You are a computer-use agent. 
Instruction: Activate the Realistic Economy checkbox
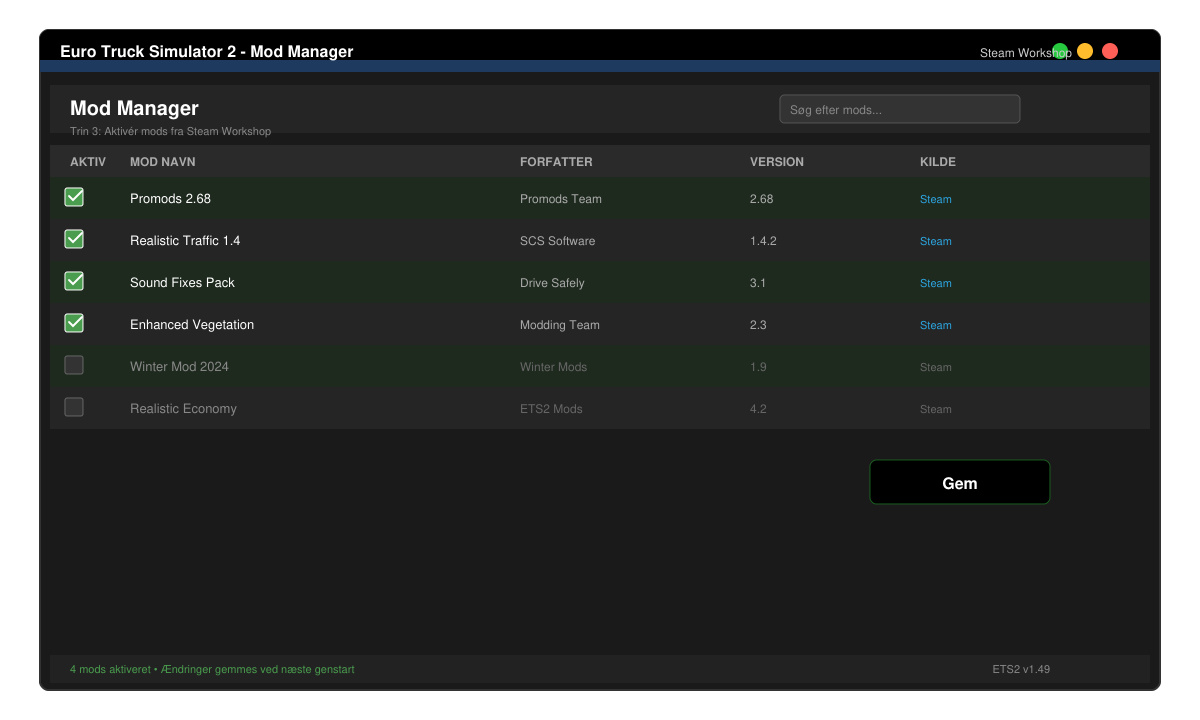click(x=74, y=407)
